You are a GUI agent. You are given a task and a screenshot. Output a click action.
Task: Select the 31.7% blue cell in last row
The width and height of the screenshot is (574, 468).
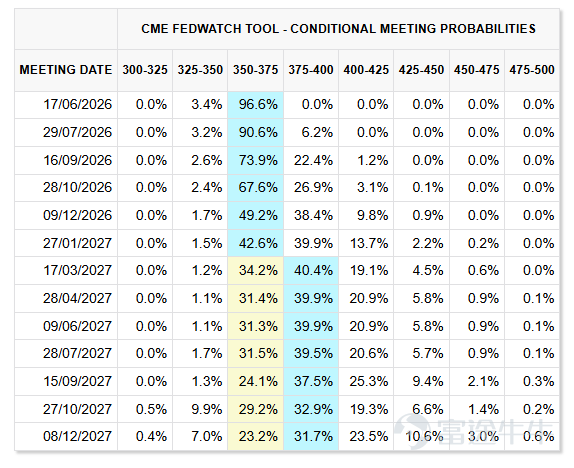pyautogui.click(x=311, y=437)
